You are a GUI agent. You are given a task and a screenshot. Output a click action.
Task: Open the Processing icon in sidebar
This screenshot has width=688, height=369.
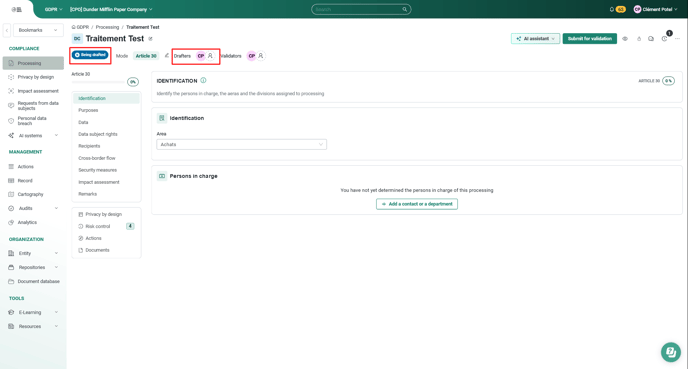(11, 63)
